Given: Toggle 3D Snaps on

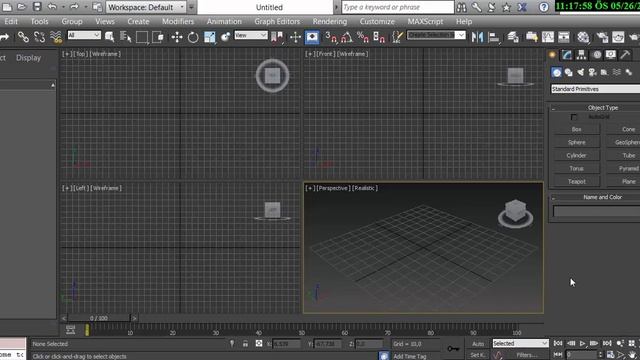Looking at the screenshot, I should [331, 37].
